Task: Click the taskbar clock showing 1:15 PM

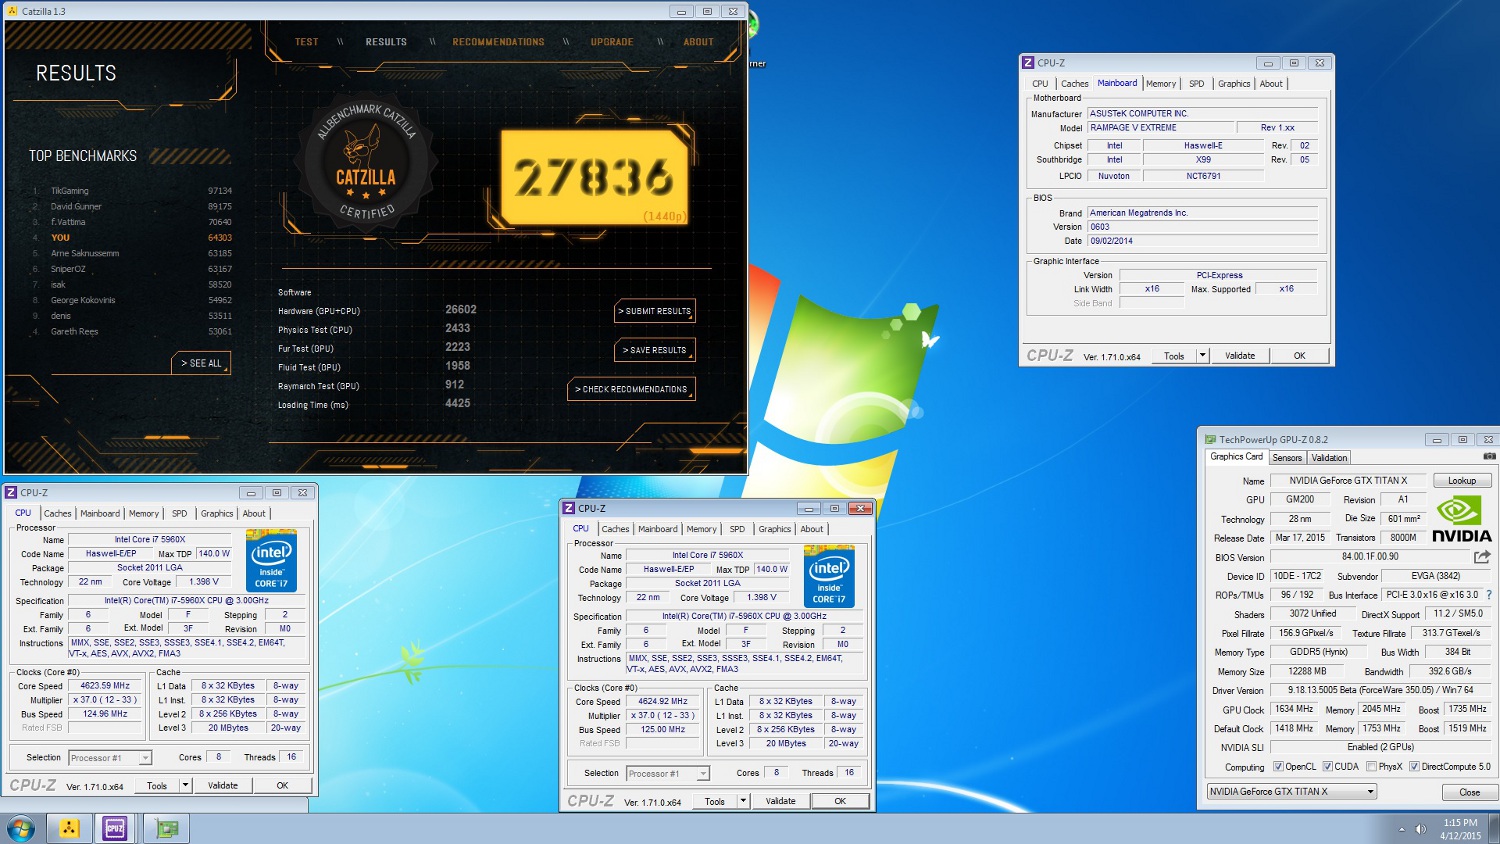Action: 1461,829
